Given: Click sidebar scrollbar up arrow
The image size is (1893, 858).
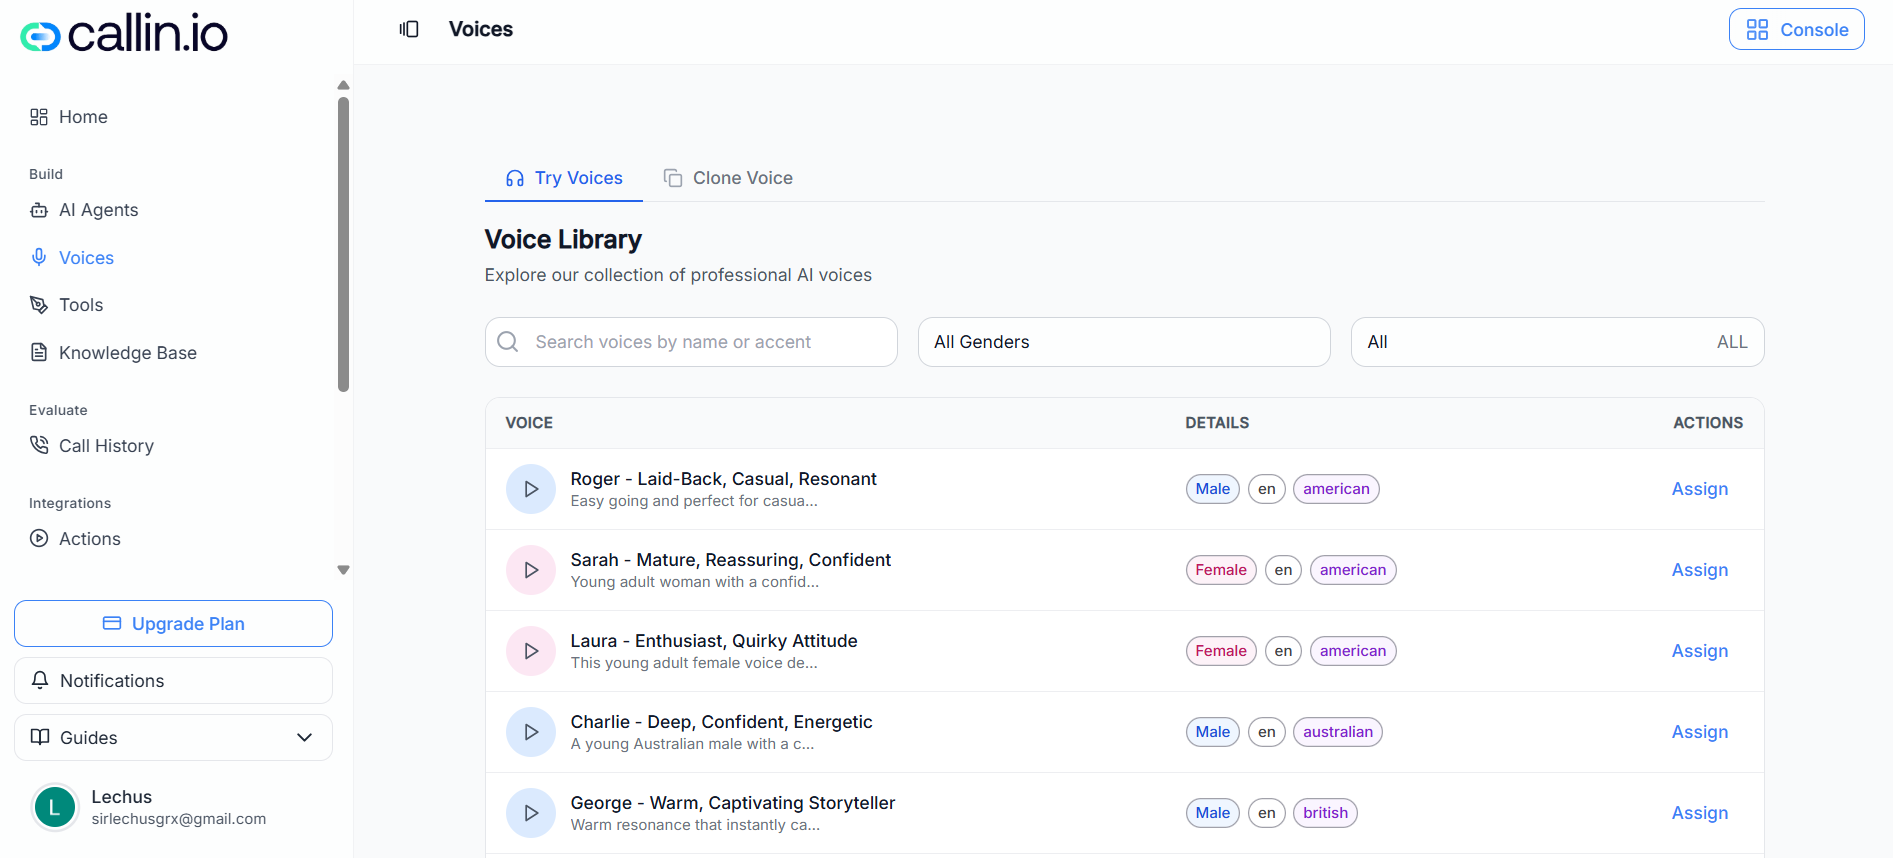Looking at the screenshot, I should (x=343, y=85).
